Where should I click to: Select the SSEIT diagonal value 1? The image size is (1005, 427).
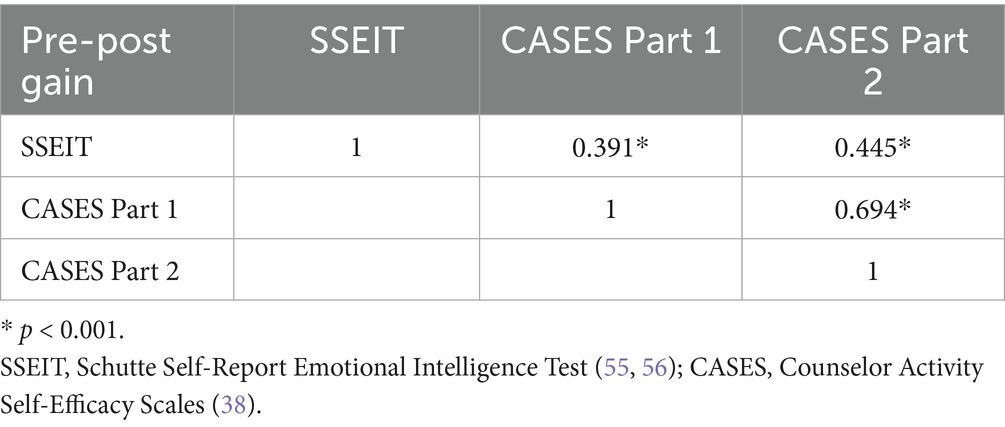click(356, 147)
